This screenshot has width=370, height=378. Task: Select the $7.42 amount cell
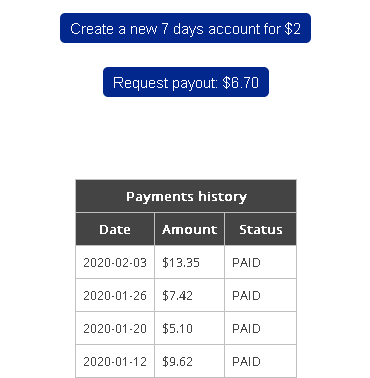tap(189, 295)
